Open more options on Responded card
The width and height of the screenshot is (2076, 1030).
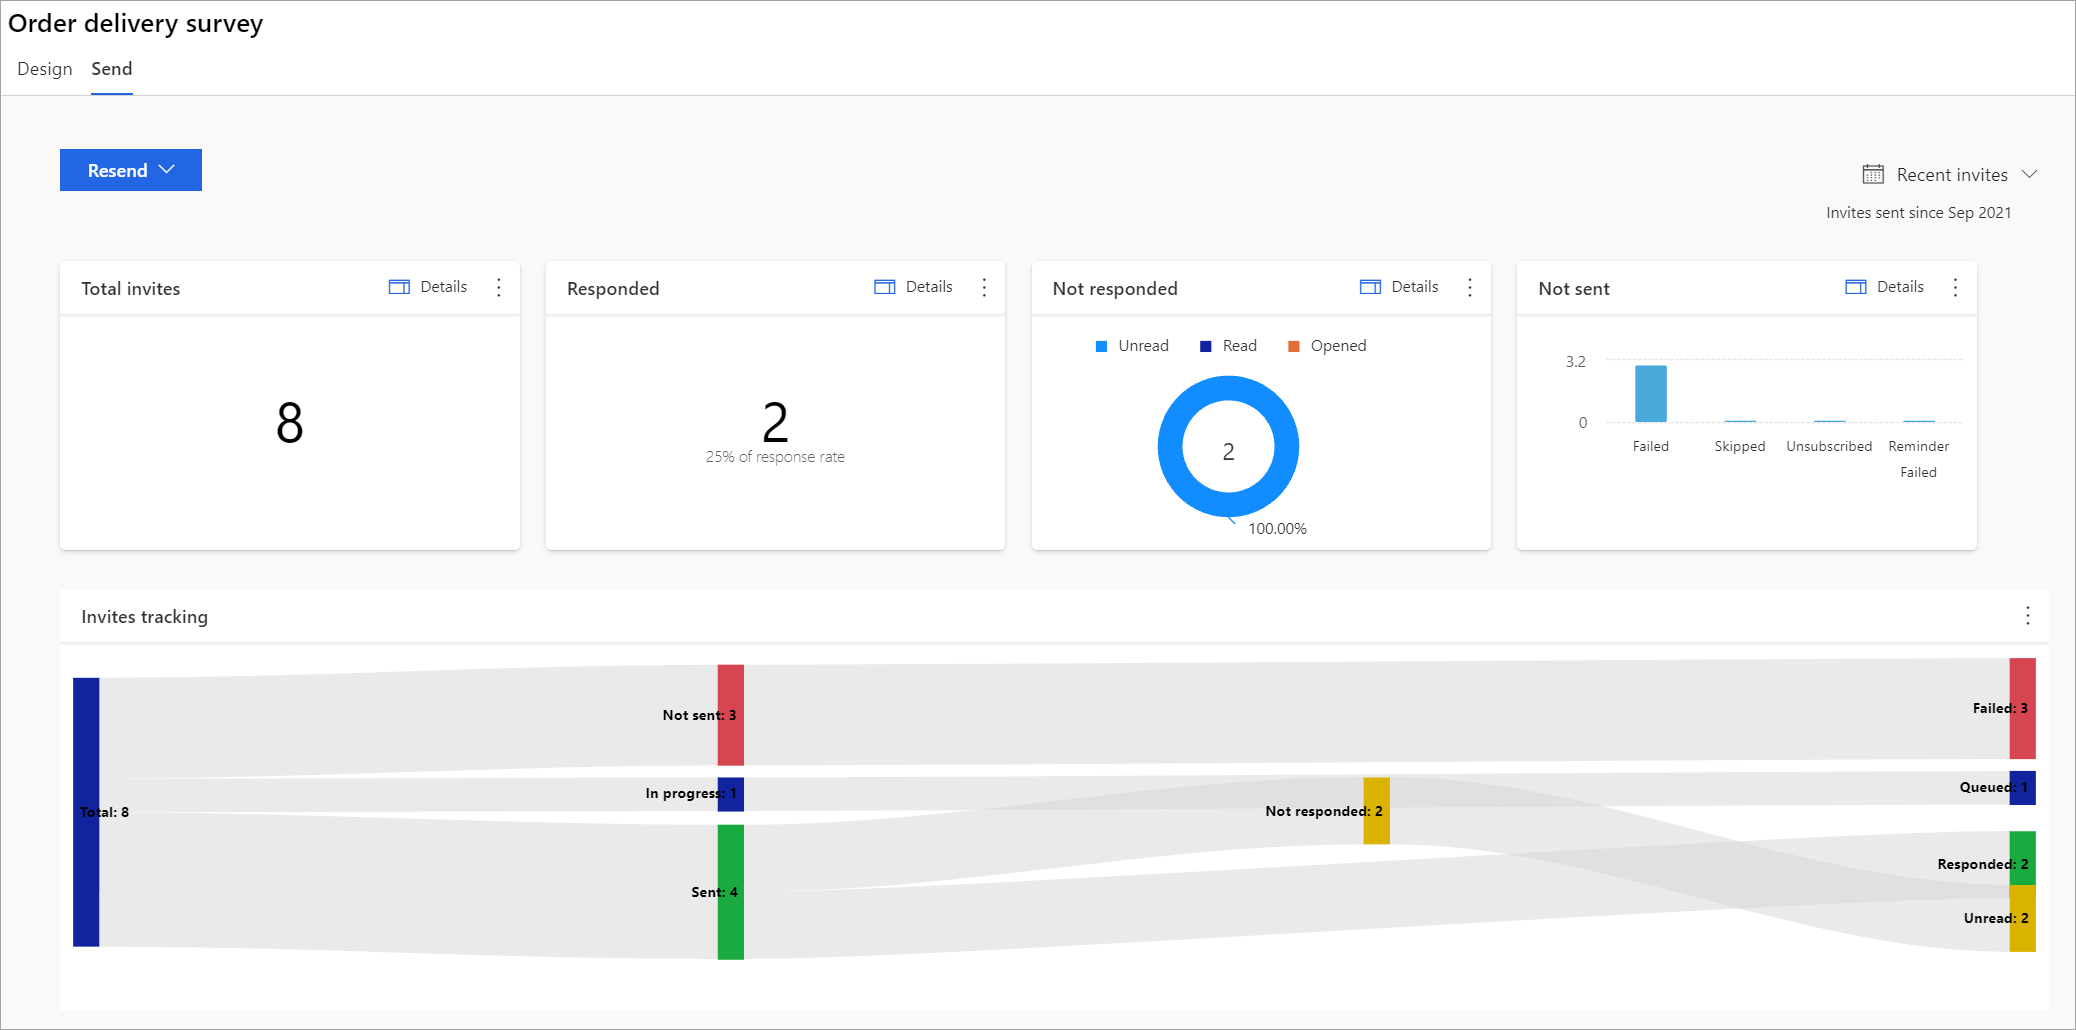[x=984, y=288]
